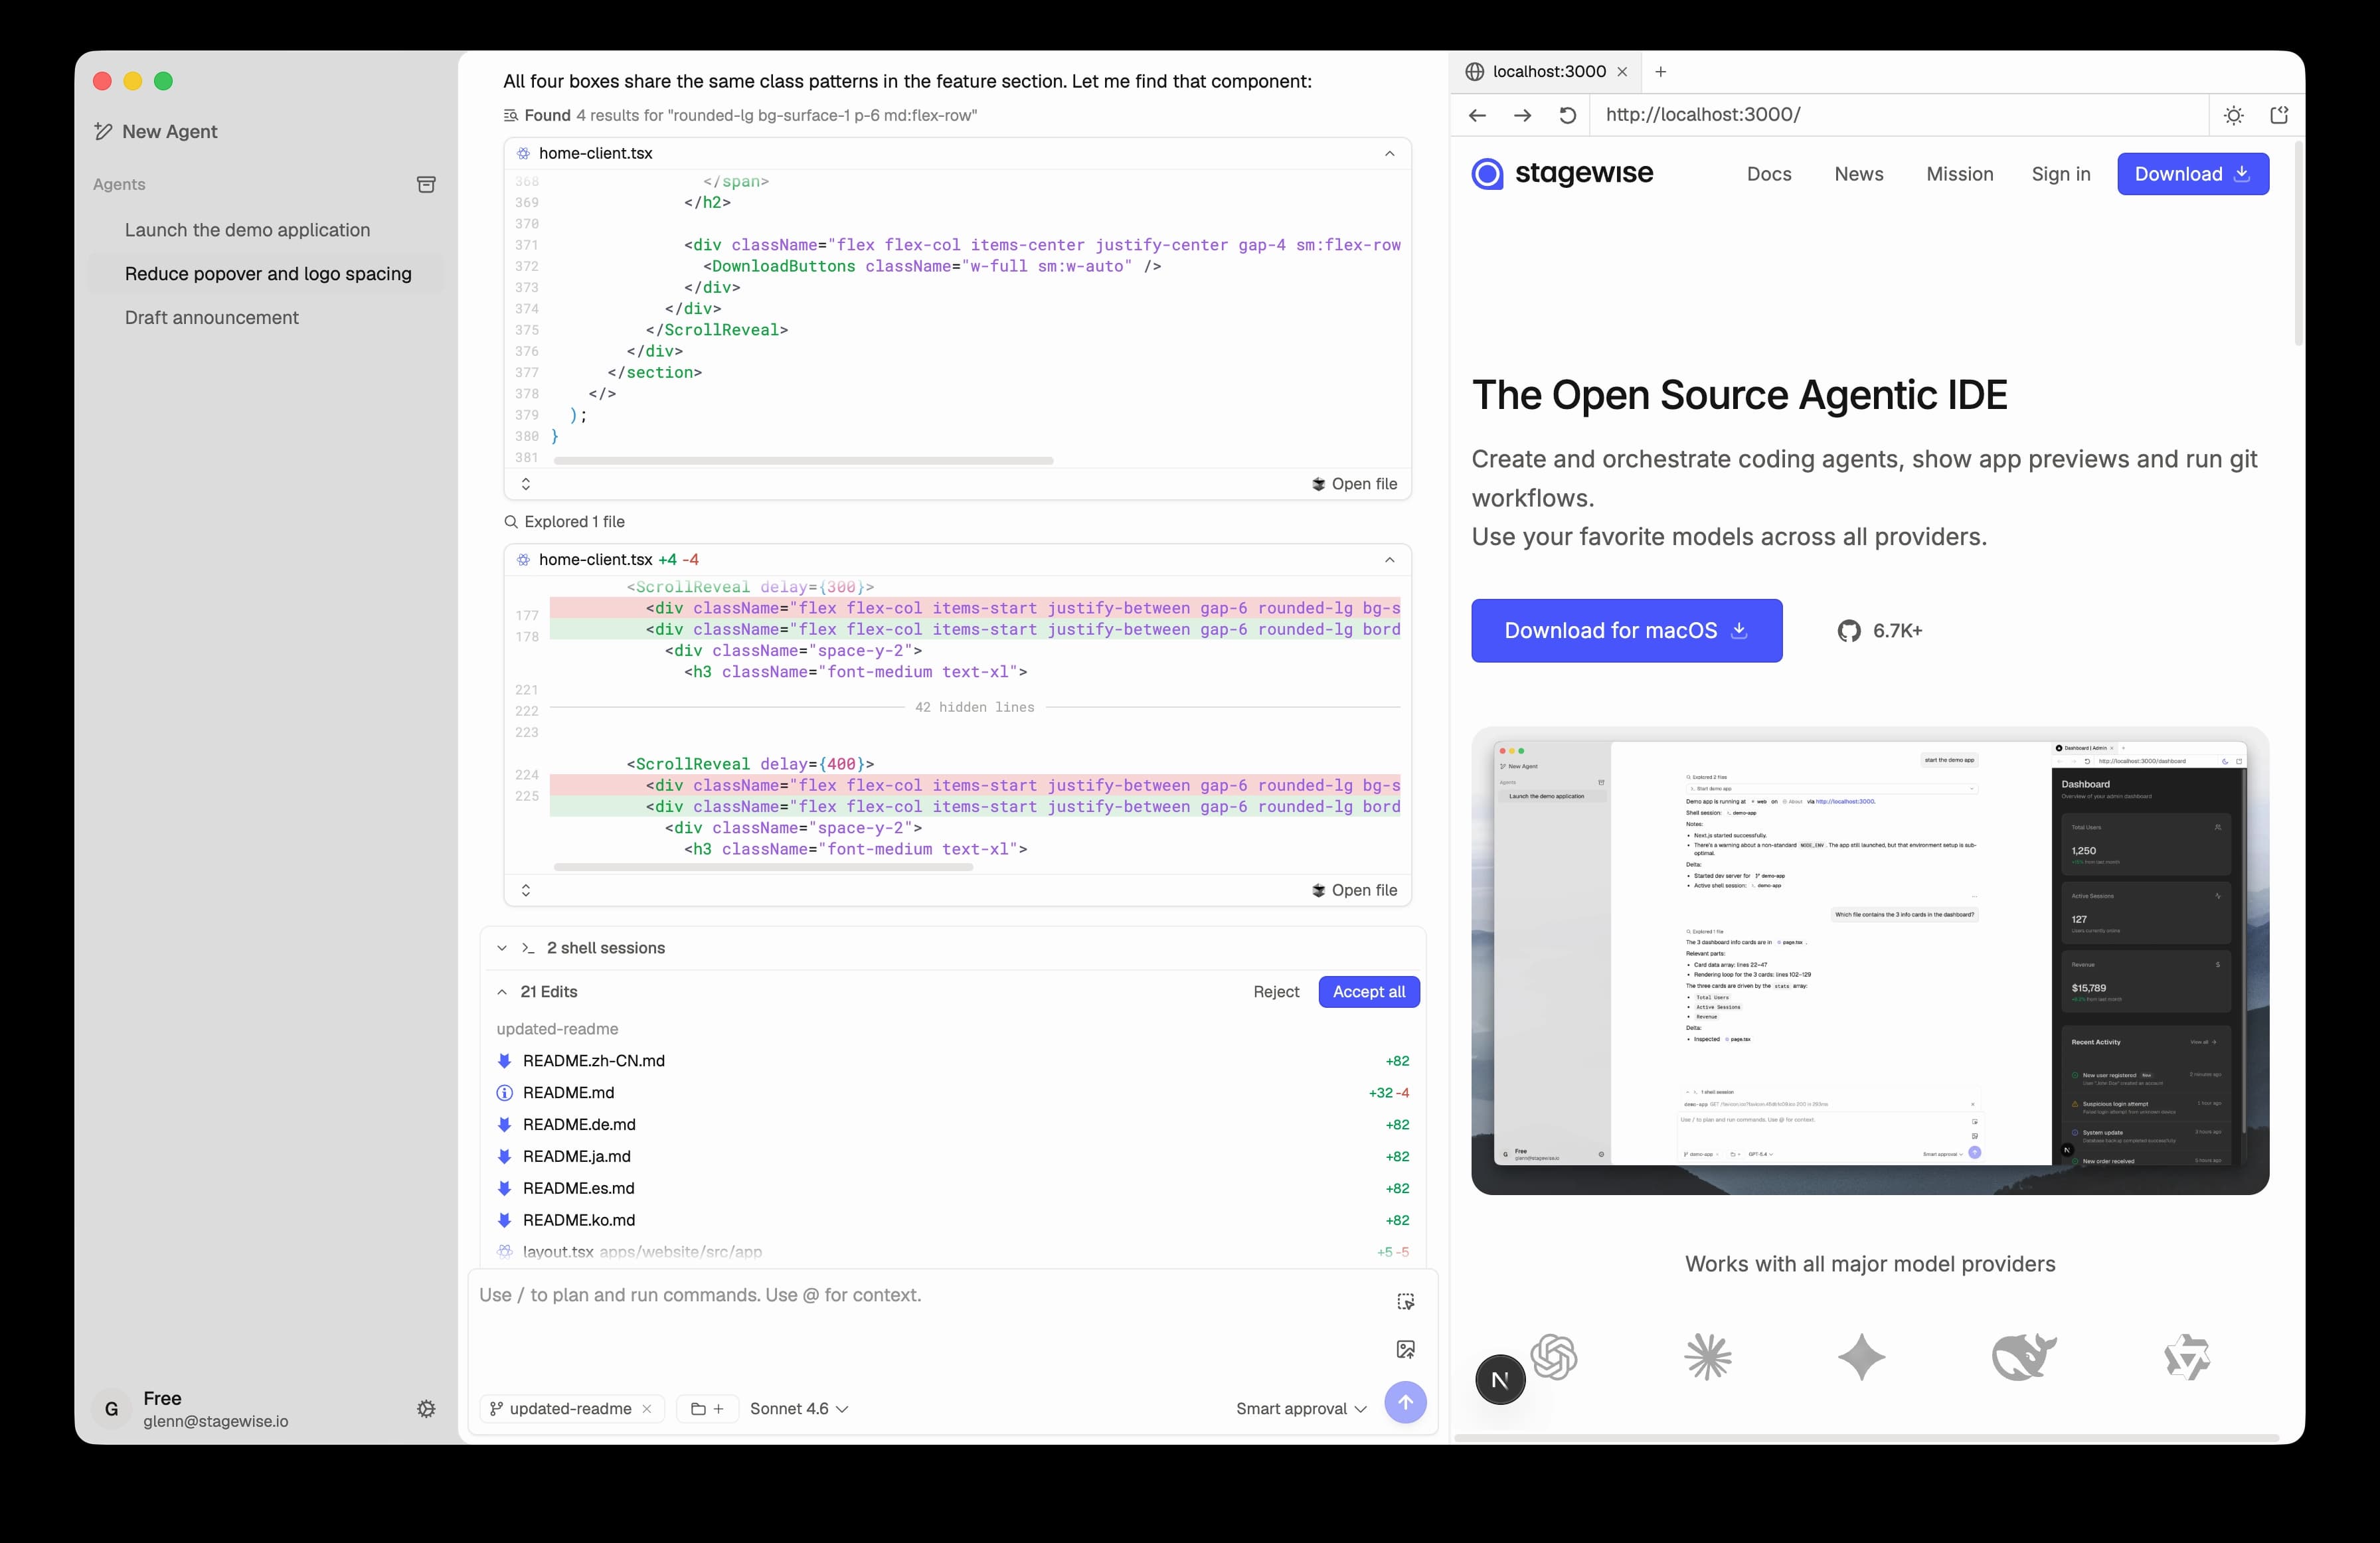The image size is (2380, 1543).
Task: Open README.md edit entry
Action: [x=953, y=1093]
